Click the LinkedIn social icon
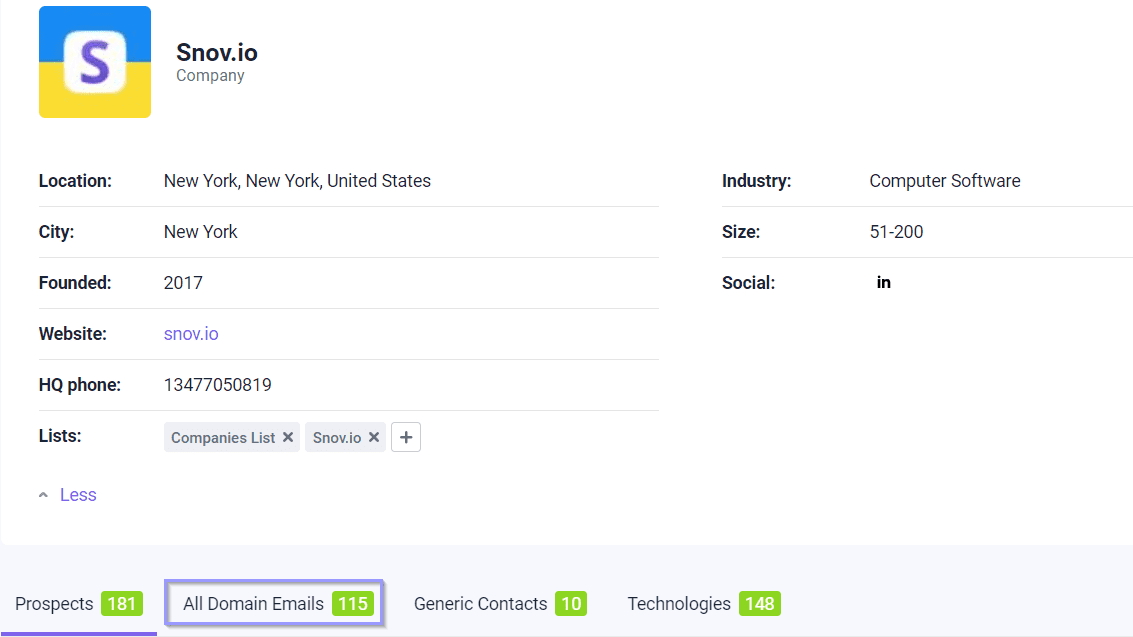Image resolution: width=1133 pixels, height=637 pixels. [883, 283]
